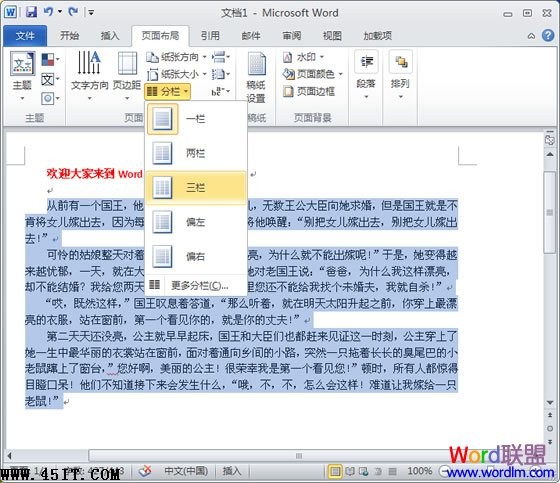Undo the last action
This screenshot has height=483, width=560.
point(48,12)
